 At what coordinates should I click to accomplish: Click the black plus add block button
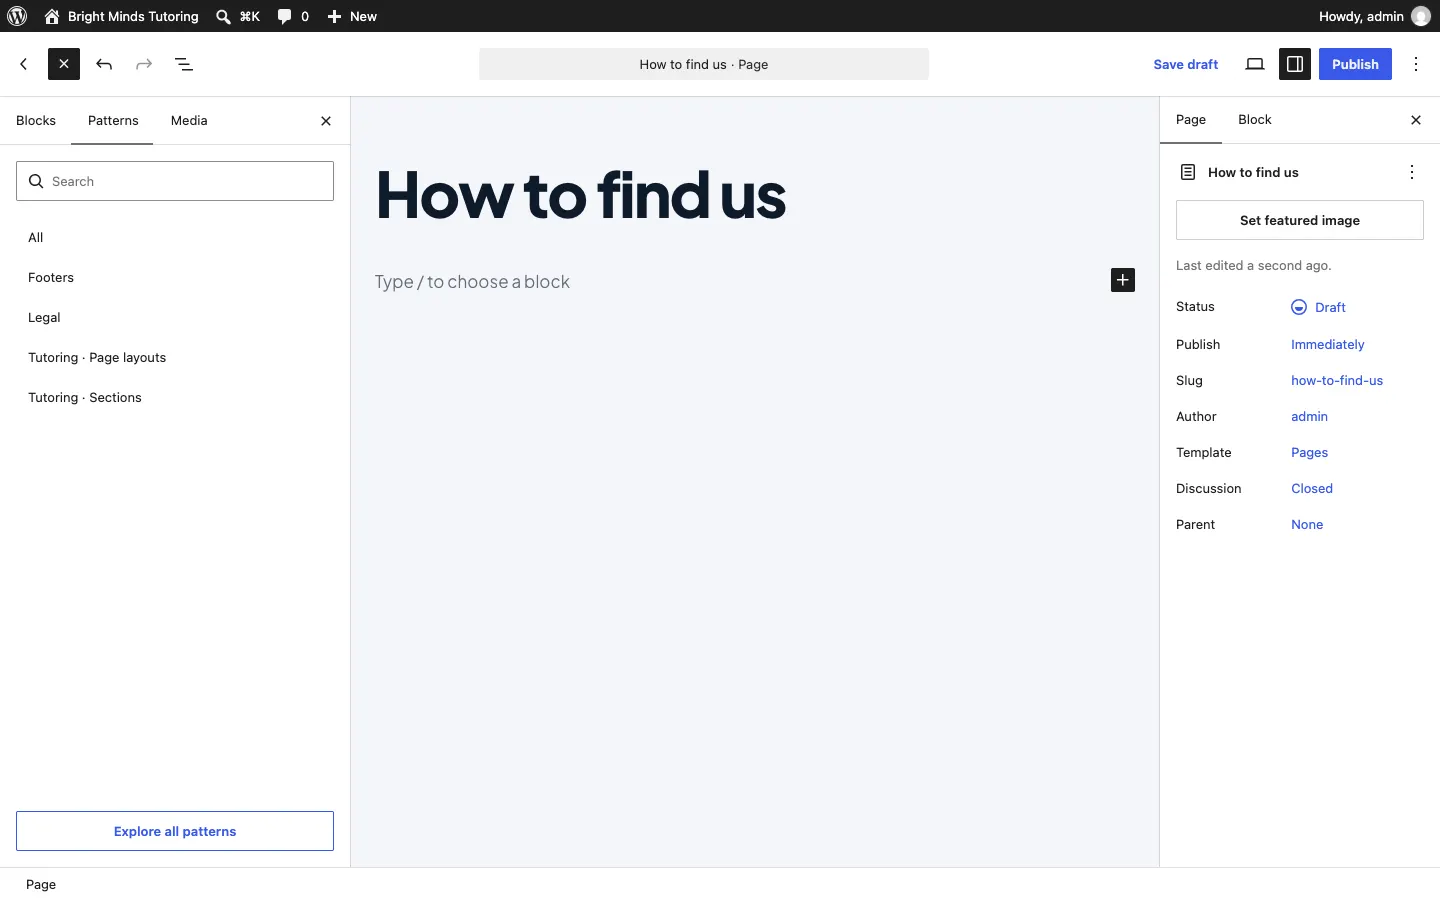(x=1123, y=280)
